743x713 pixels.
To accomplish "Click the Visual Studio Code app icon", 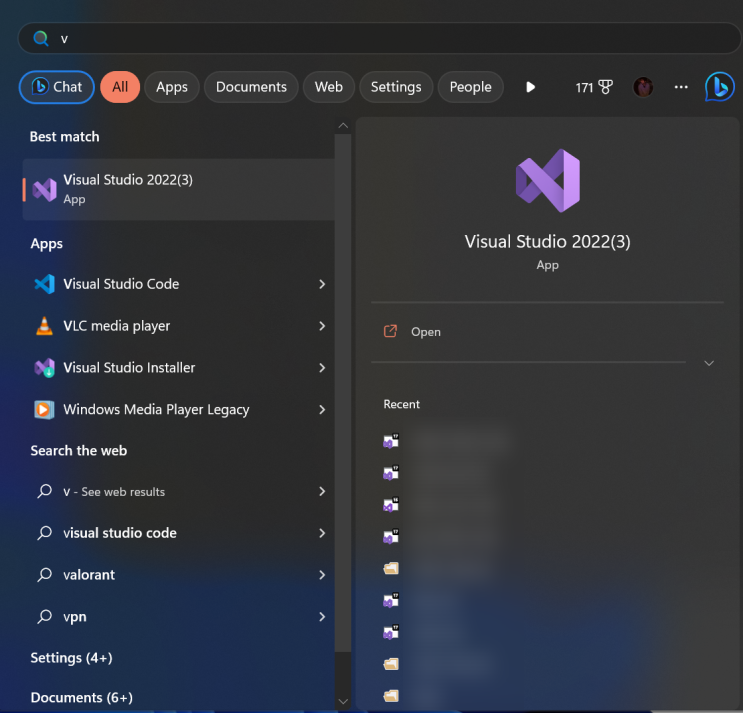I will 45,284.
